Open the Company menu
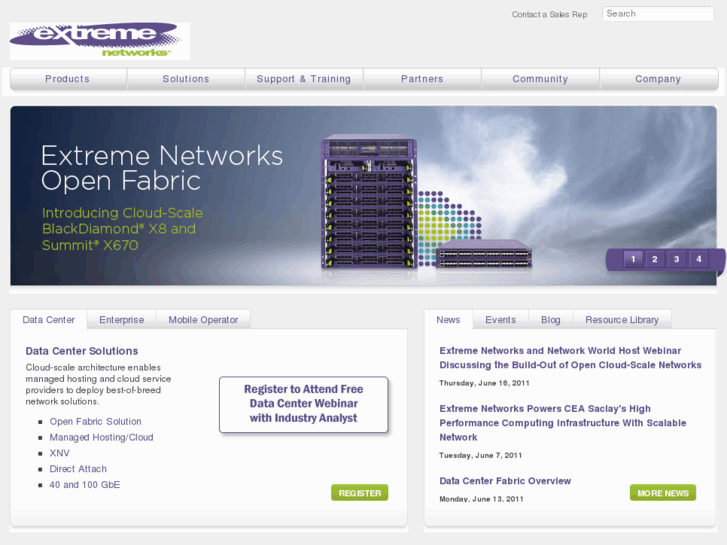This screenshot has width=727, height=545. pyautogui.click(x=658, y=79)
